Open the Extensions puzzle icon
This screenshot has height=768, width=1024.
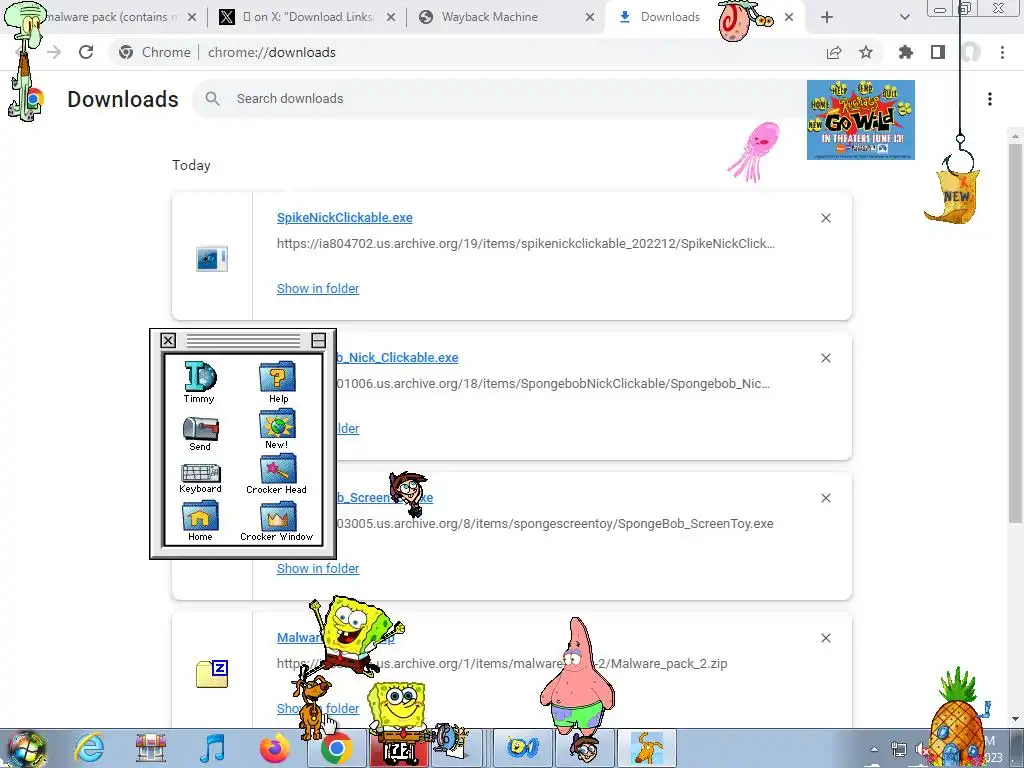tap(905, 52)
